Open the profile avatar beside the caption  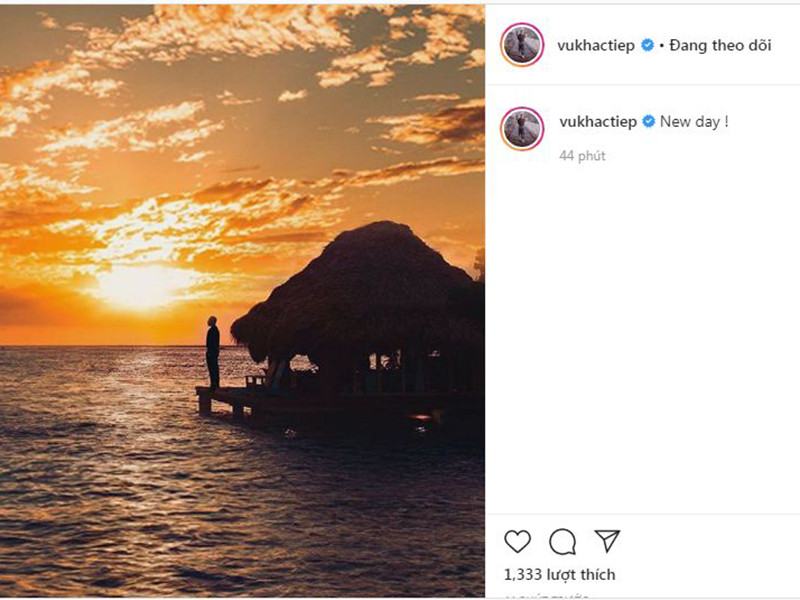(522, 128)
